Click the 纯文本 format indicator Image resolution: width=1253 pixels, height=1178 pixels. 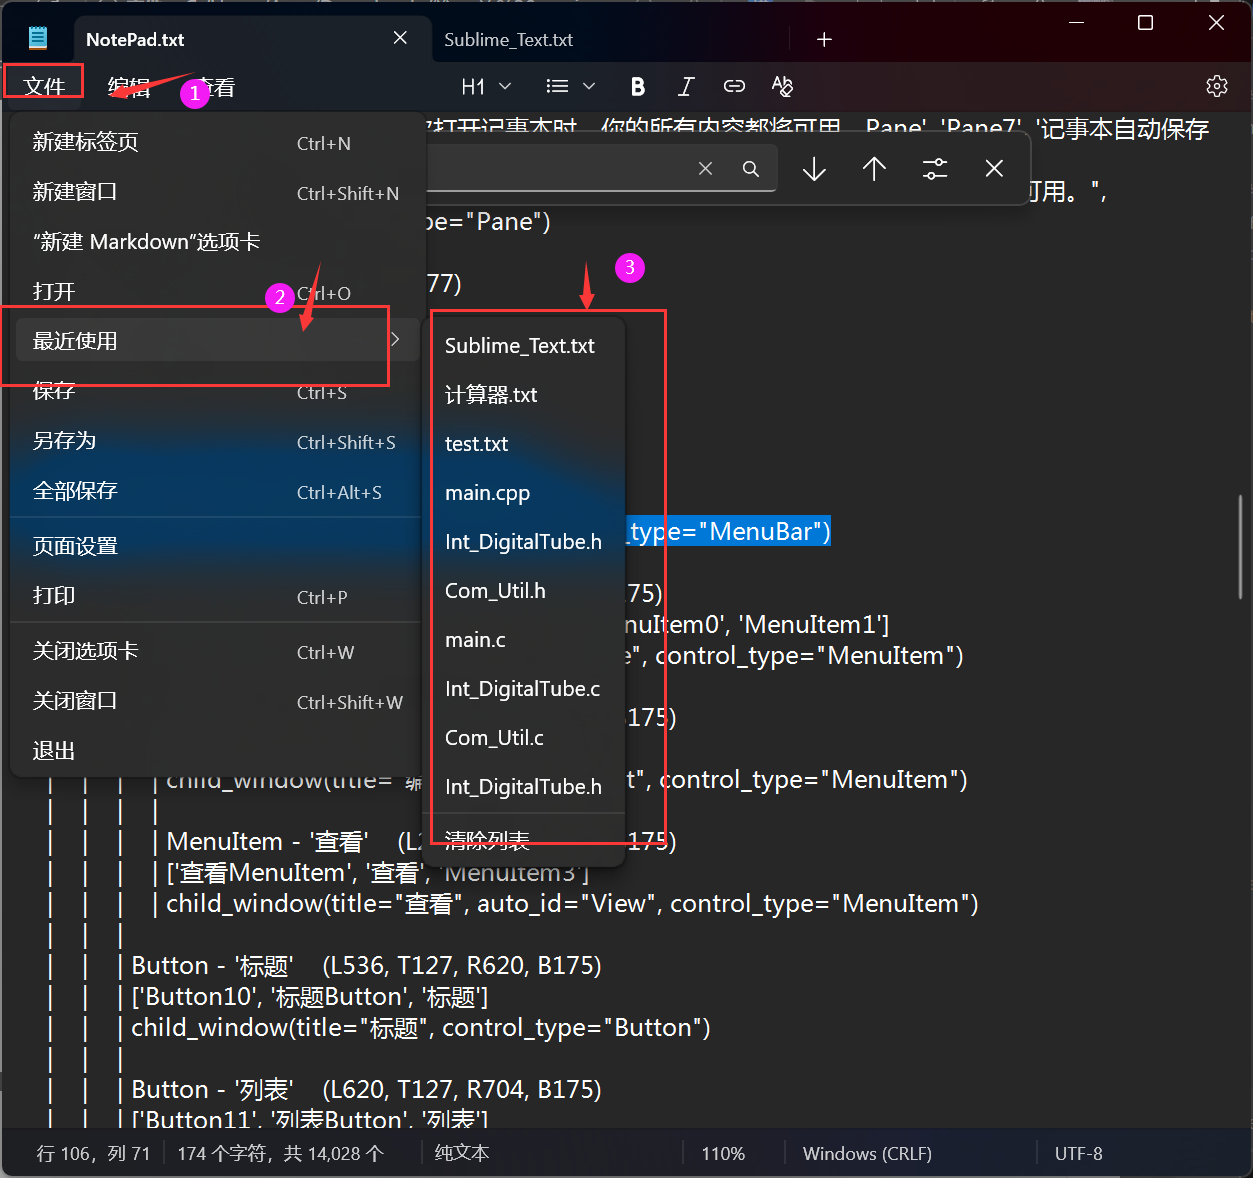click(x=462, y=1154)
